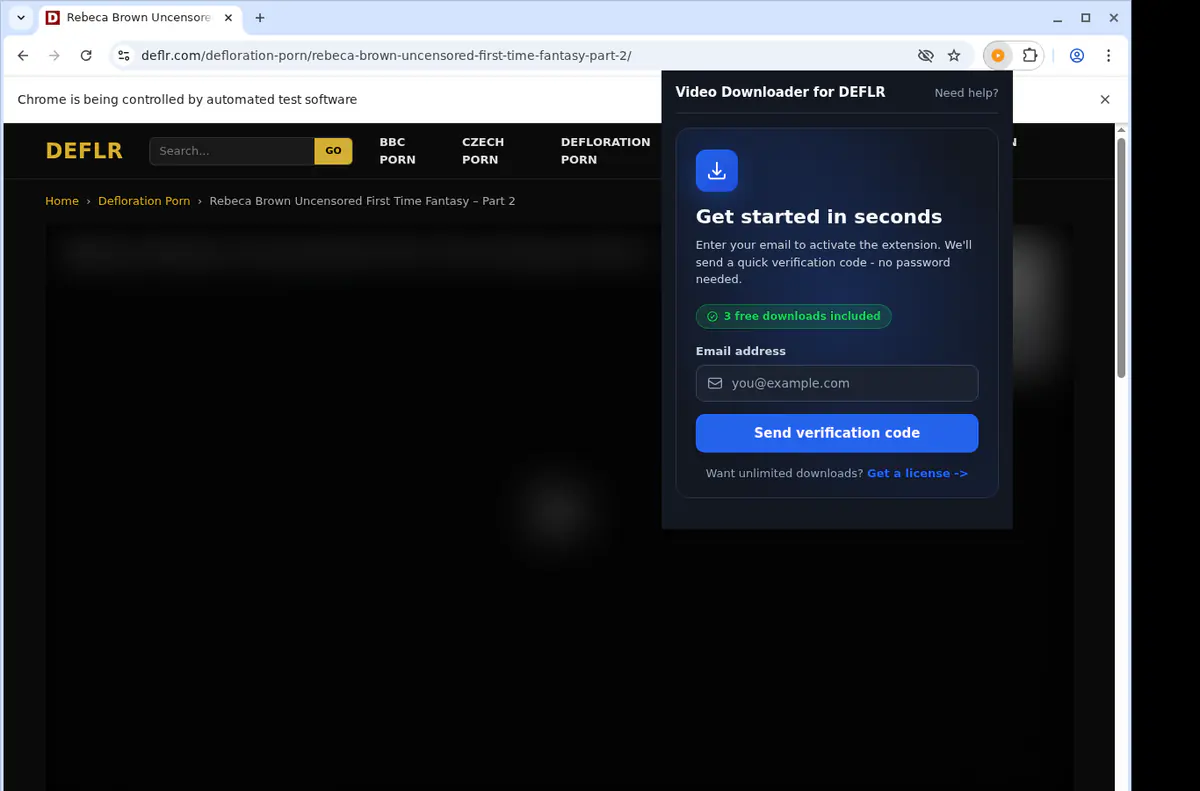Click the scrollbar up arrow

tap(1121, 130)
